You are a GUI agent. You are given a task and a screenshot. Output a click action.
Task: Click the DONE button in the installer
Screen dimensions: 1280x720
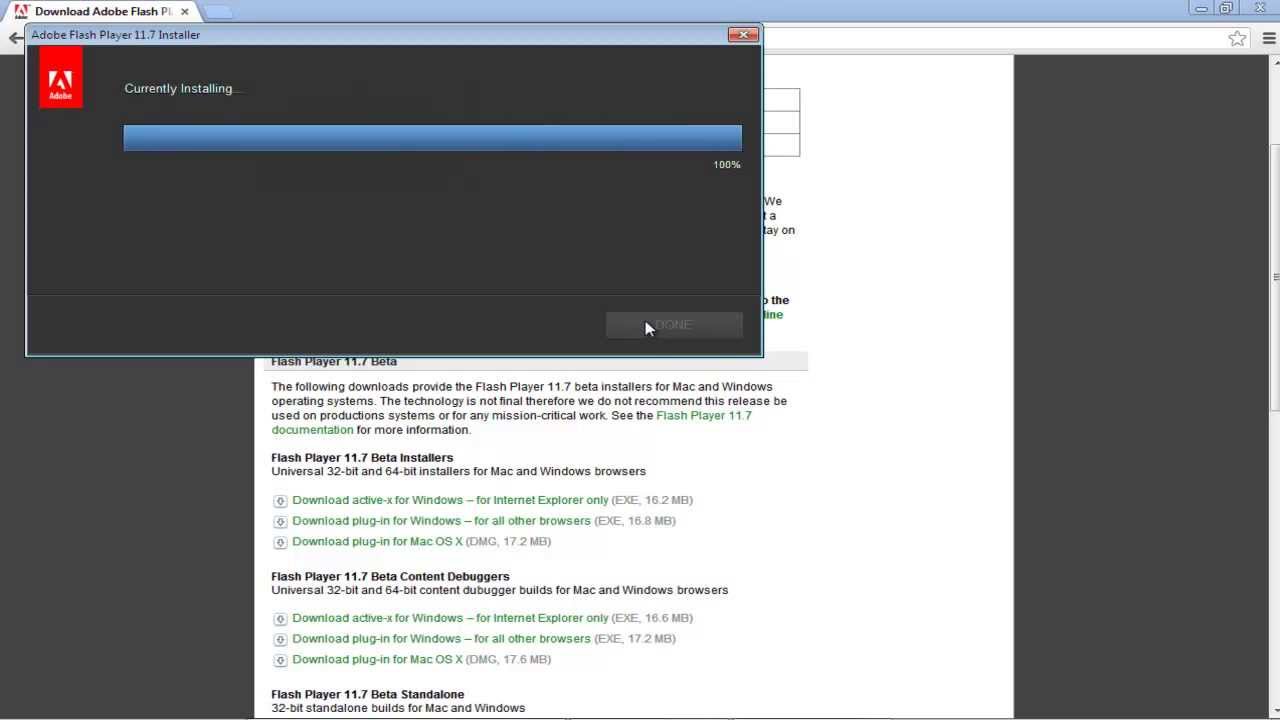pyautogui.click(x=674, y=325)
